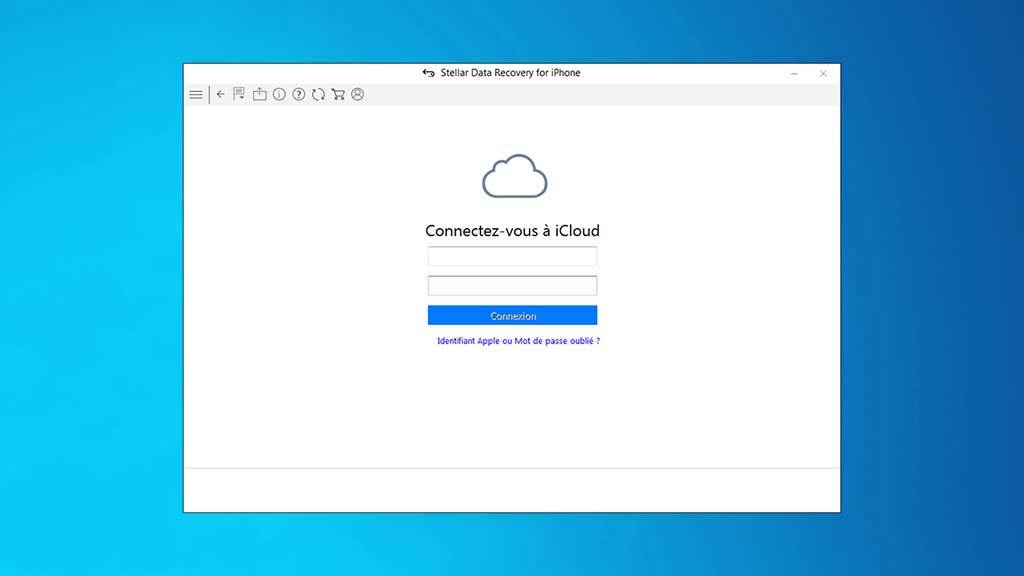The width and height of the screenshot is (1024, 576).
Task: Open the save scan flag dropdown
Action: pos(239,95)
